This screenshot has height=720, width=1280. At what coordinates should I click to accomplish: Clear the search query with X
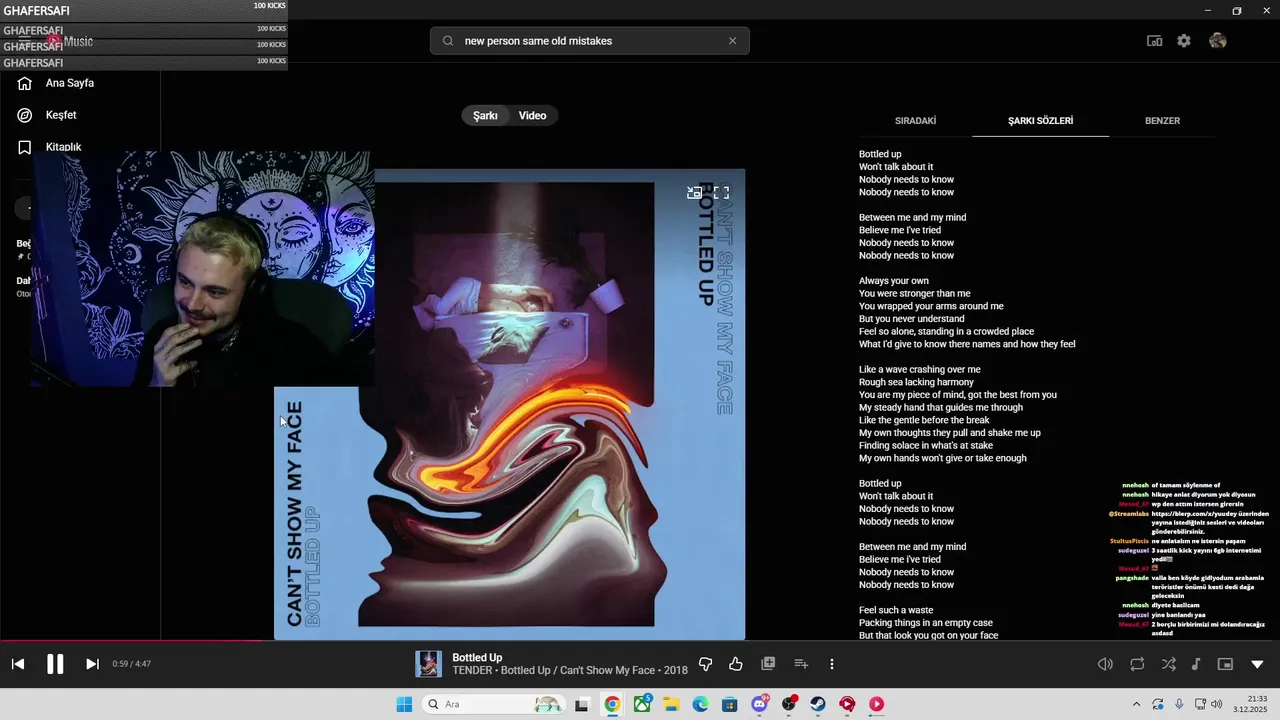(732, 41)
